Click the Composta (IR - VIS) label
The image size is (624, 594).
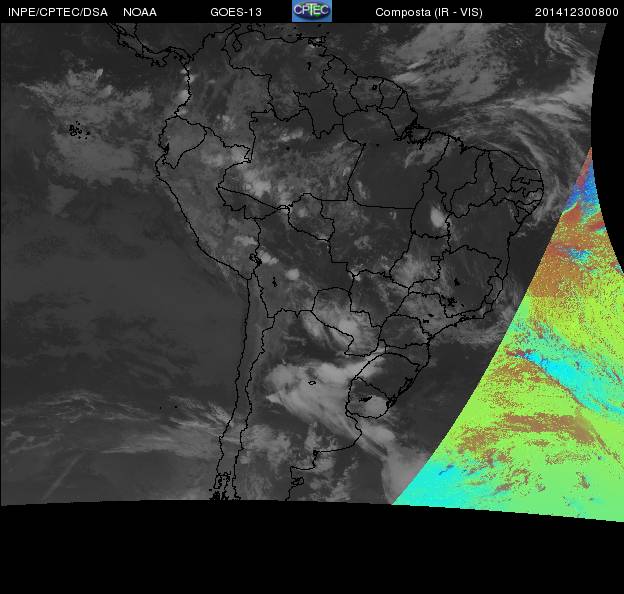(x=429, y=13)
